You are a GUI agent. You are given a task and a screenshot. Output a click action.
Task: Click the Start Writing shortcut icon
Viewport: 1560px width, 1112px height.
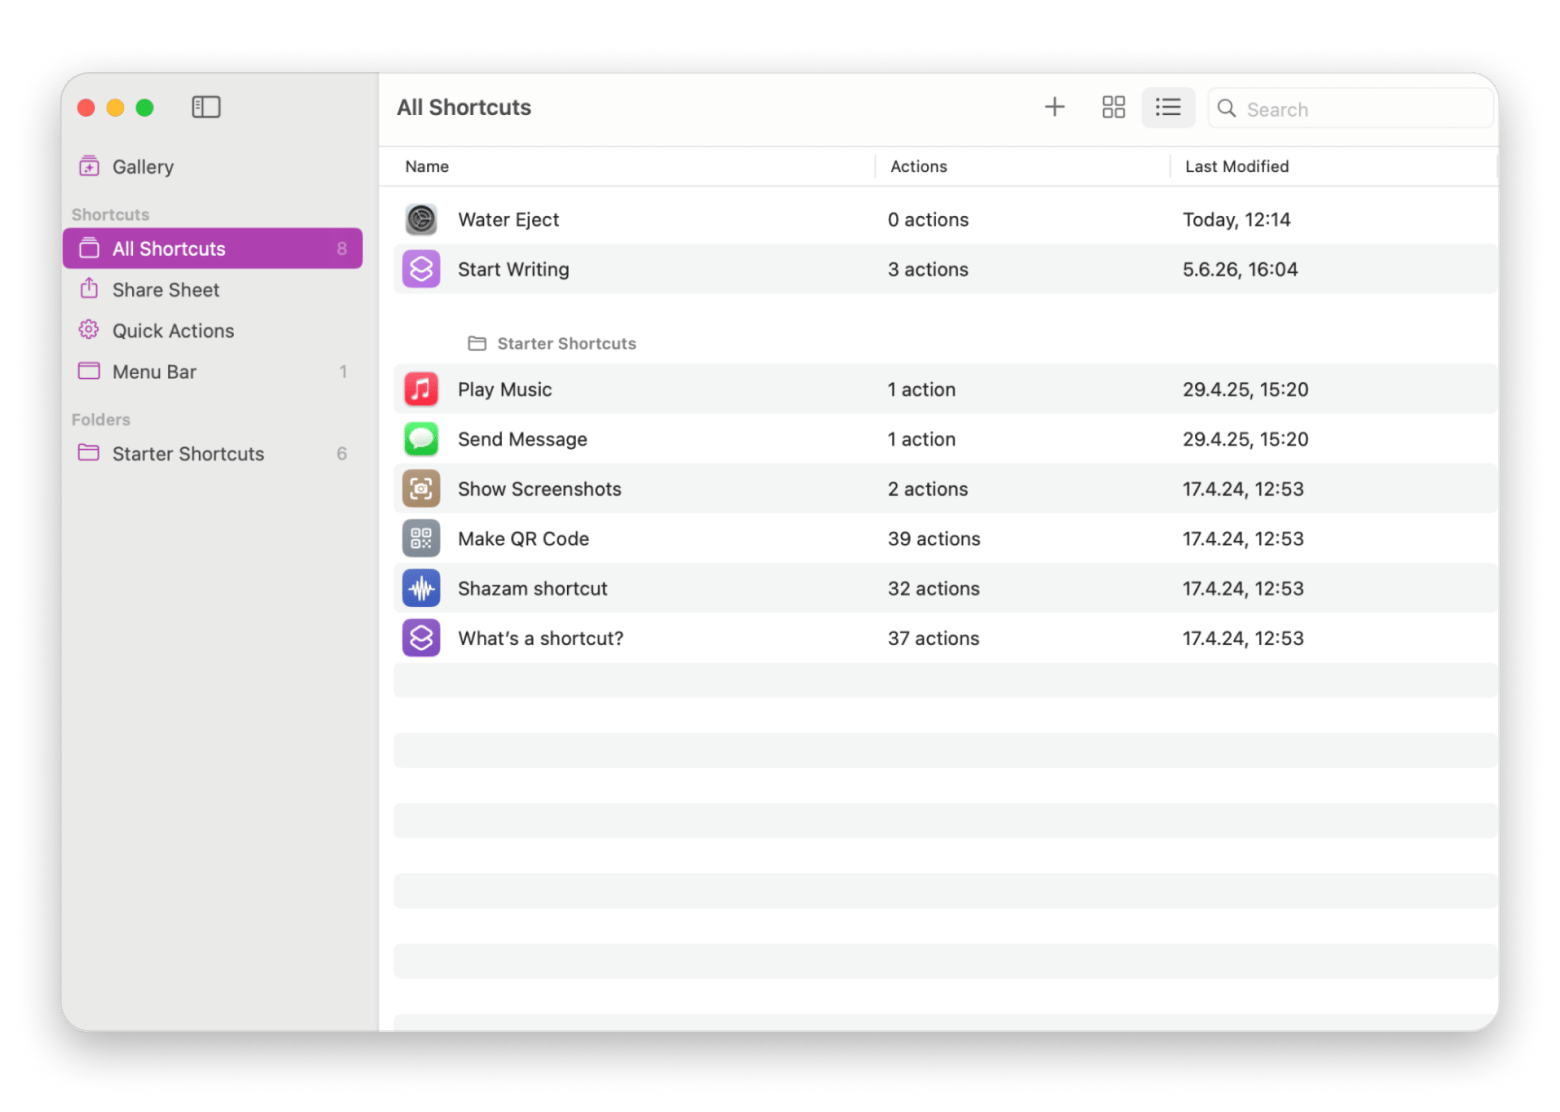click(421, 269)
